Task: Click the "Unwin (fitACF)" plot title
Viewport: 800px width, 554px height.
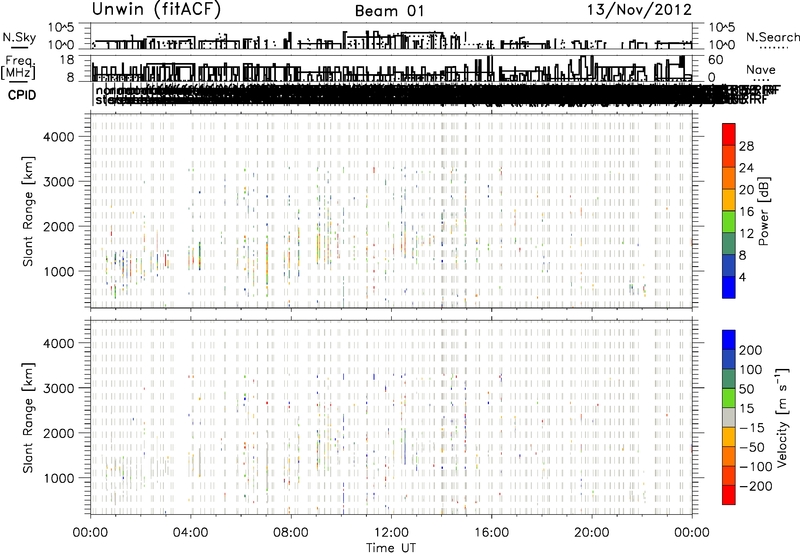Action: pyautogui.click(x=156, y=9)
